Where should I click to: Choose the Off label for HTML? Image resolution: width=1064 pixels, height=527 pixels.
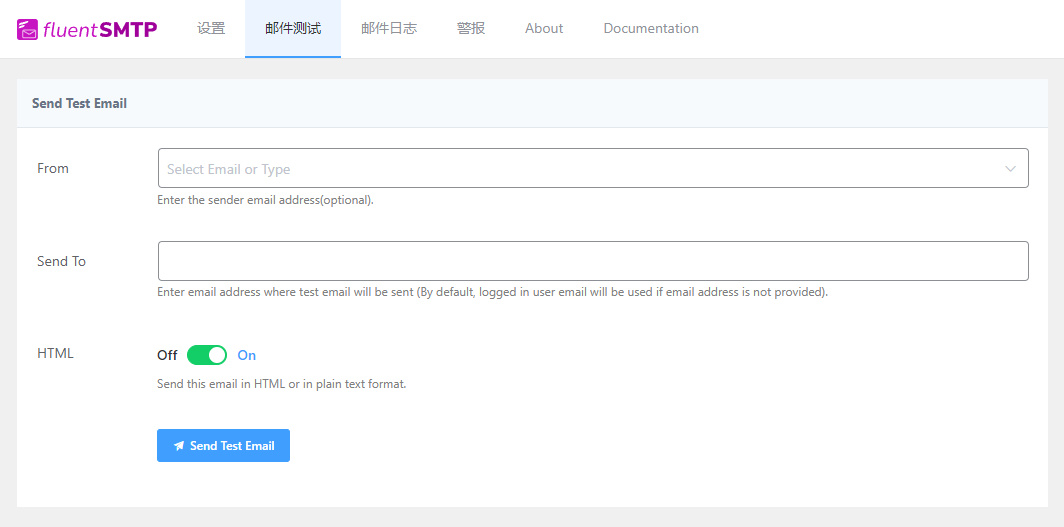[167, 355]
